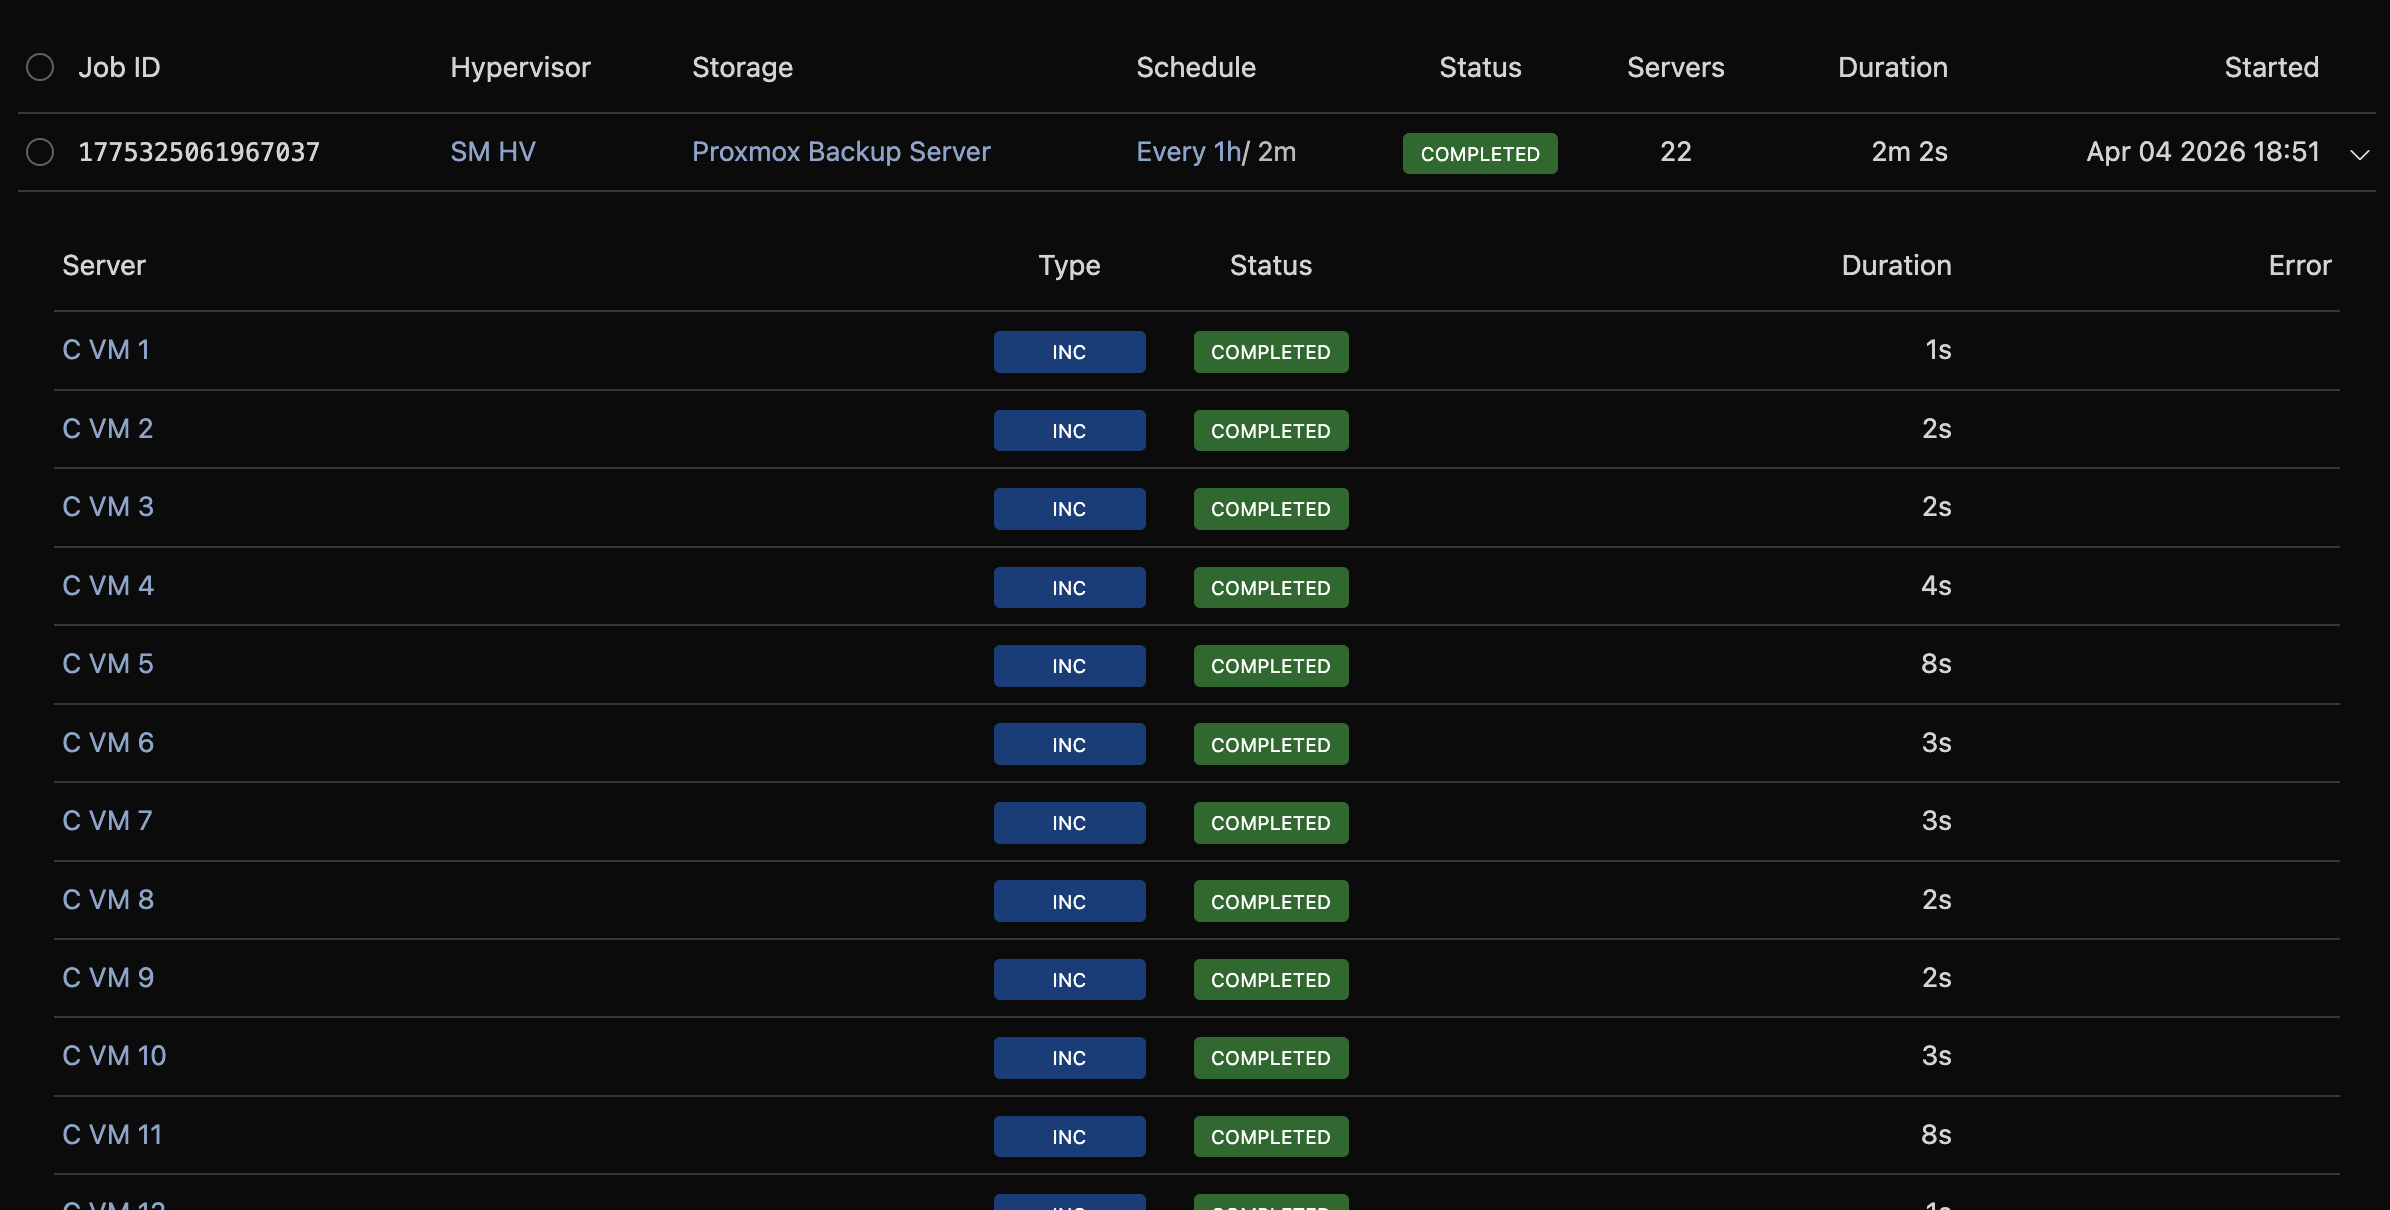The image size is (2390, 1210).
Task: Collapse job row with chevron arrow
Action: (2360, 154)
